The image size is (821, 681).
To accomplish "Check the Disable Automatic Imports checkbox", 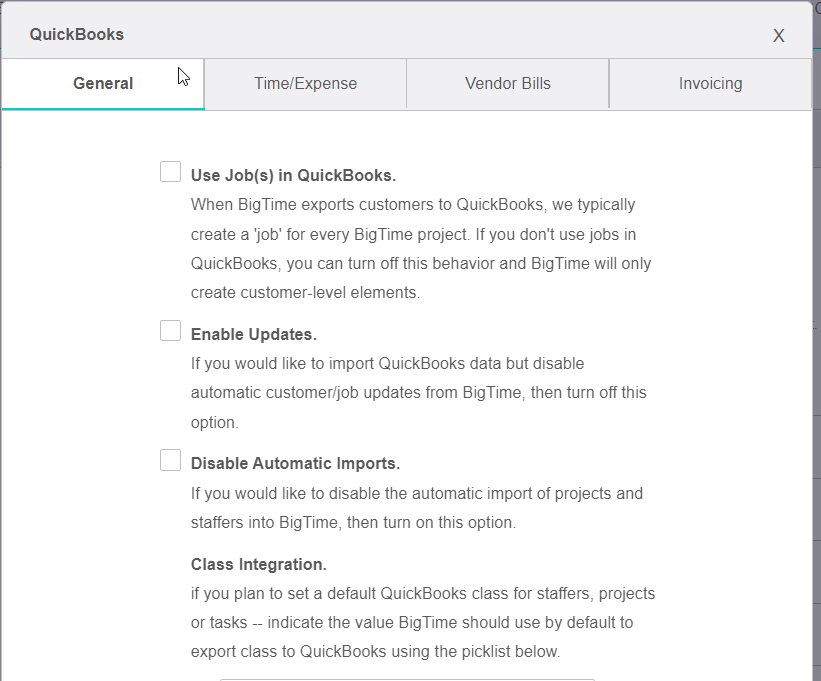I will click(171, 461).
